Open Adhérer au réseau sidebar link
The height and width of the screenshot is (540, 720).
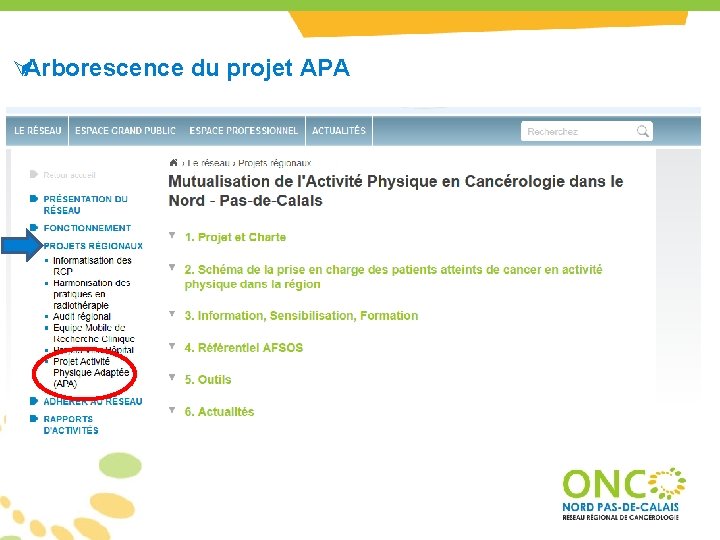pyautogui.click(x=93, y=402)
